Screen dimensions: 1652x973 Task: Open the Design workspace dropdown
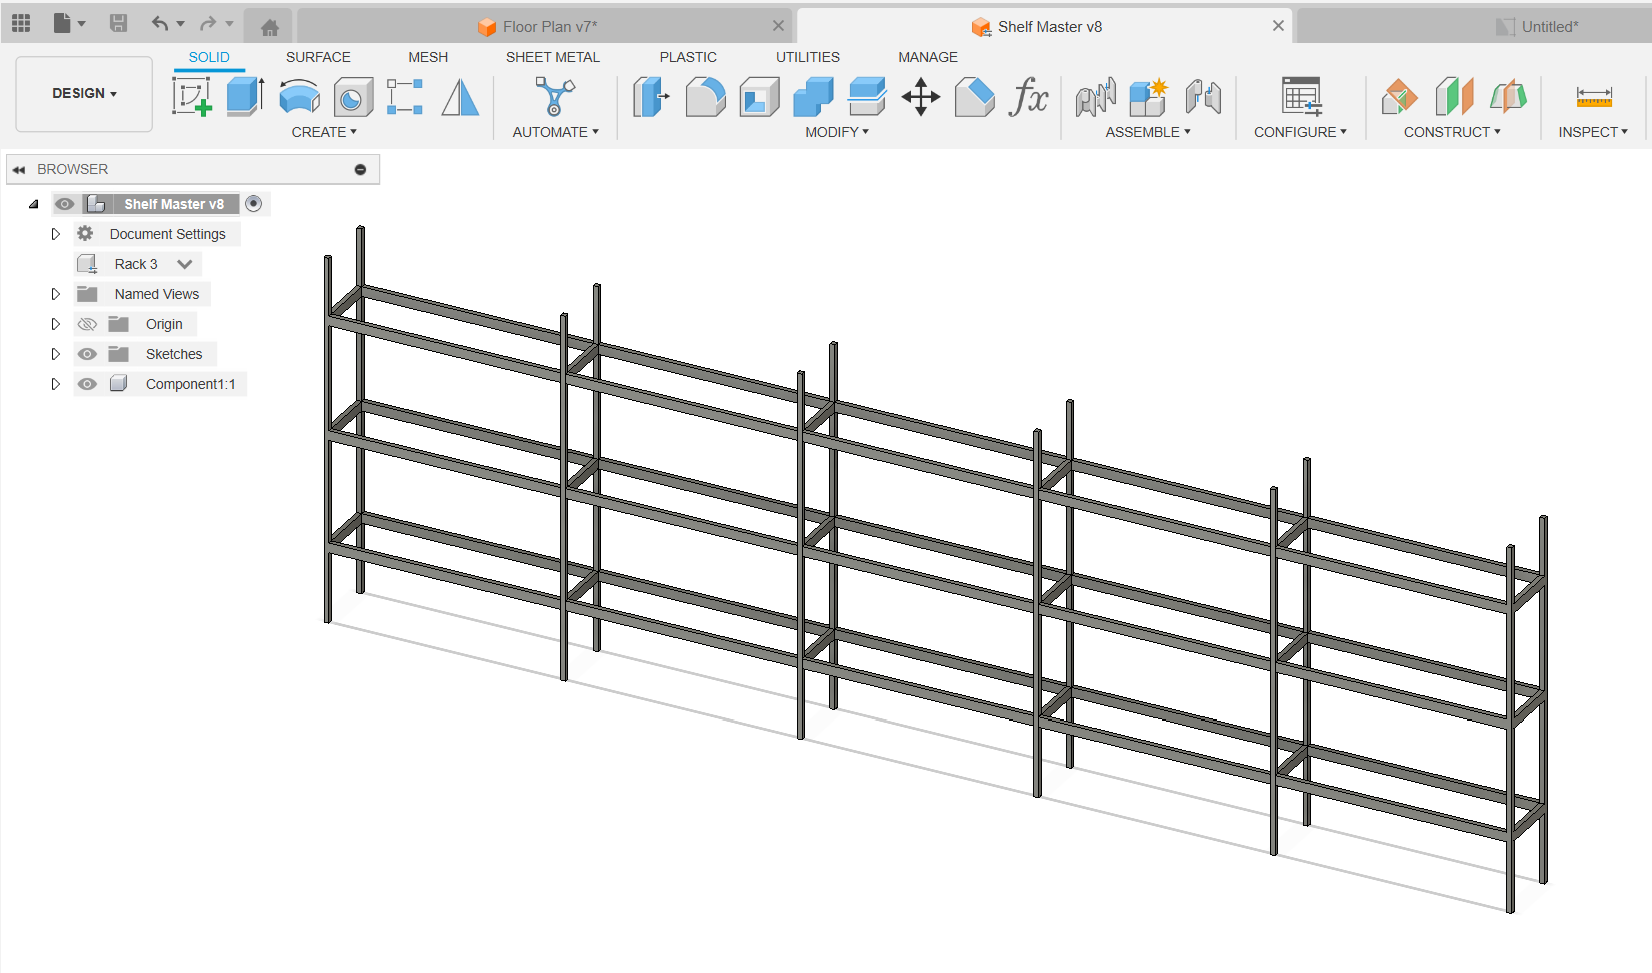click(84, 94)
